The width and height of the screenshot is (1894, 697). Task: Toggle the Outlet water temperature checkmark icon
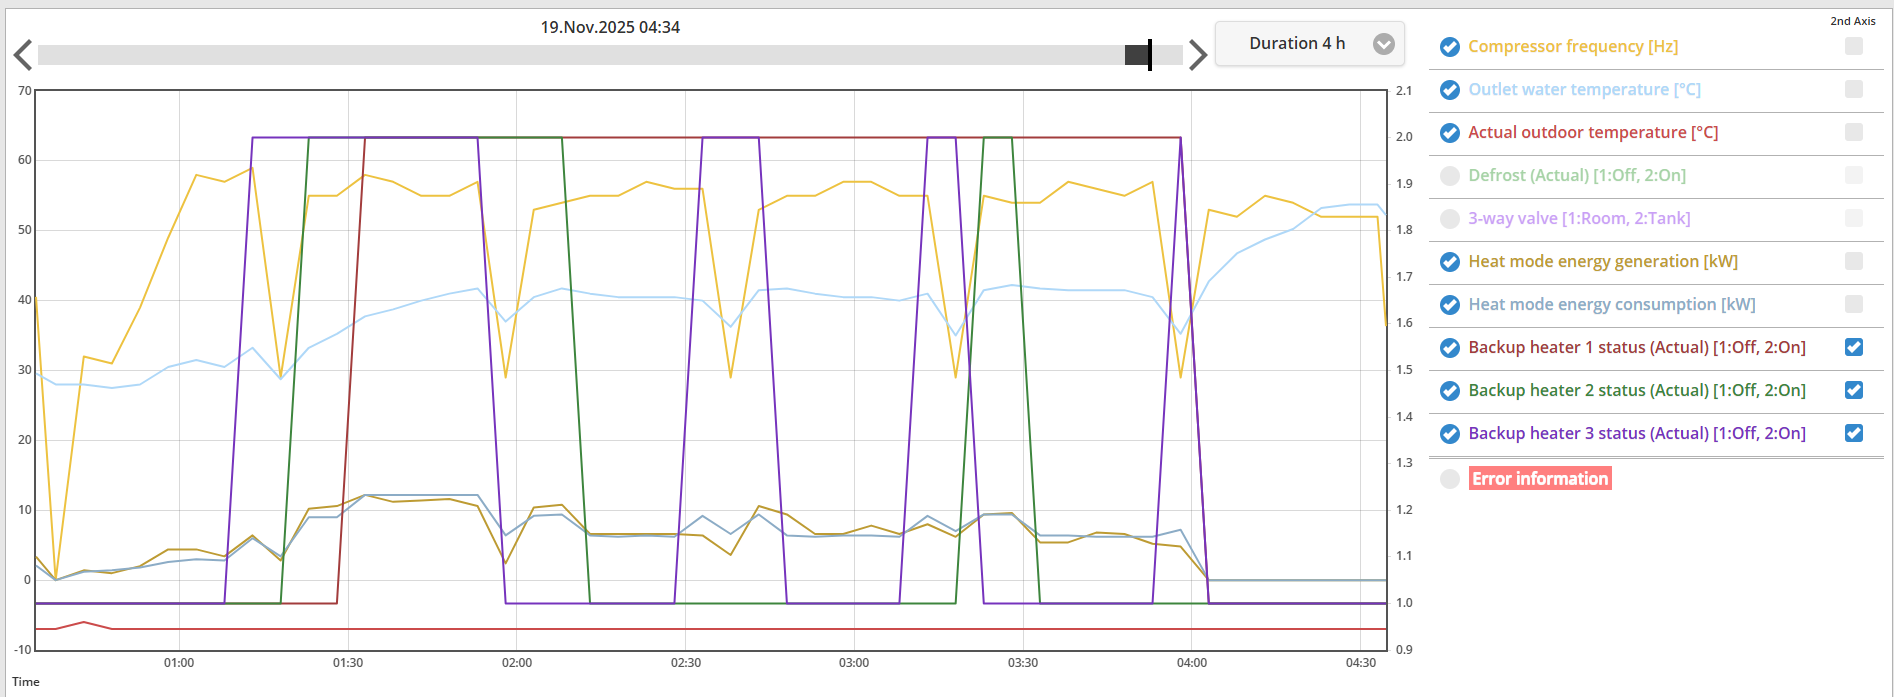coord(1449,90)
